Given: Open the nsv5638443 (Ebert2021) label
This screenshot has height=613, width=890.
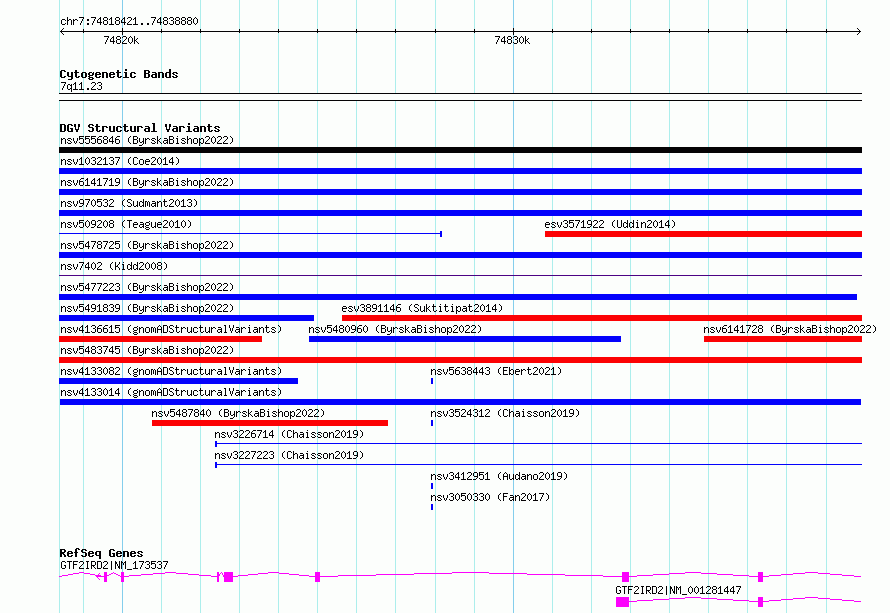Looking at the screenshot, I should (496, 371).
